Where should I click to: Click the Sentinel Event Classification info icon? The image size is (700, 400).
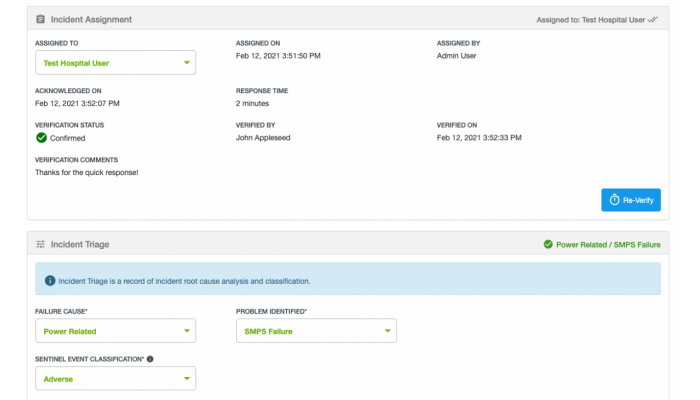click(x=150, y=359)
